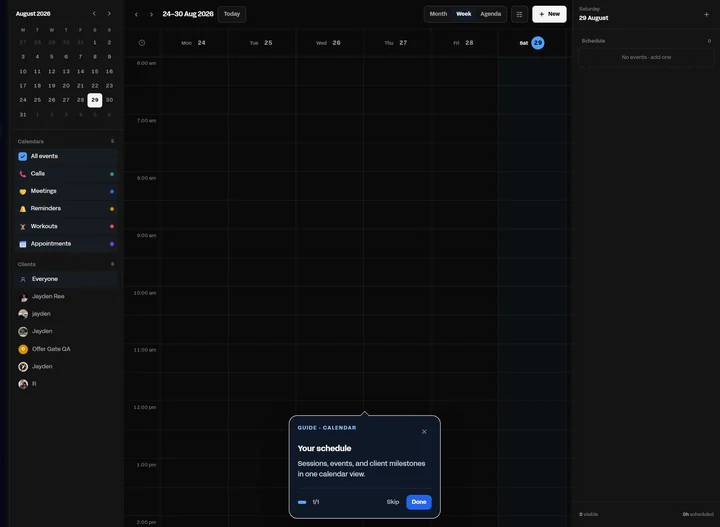Click the 24–30 Aug 2026 date range title

coord(188,14)
